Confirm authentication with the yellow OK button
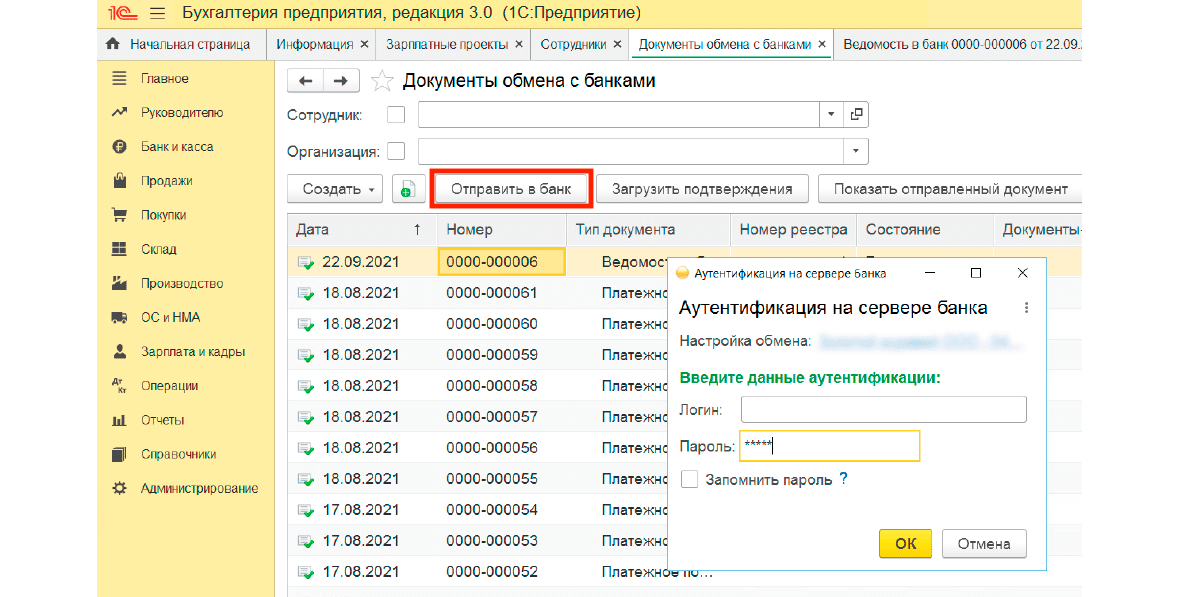Image resolution: width=1200 pixels, height=597 pixels. [905, 544]
